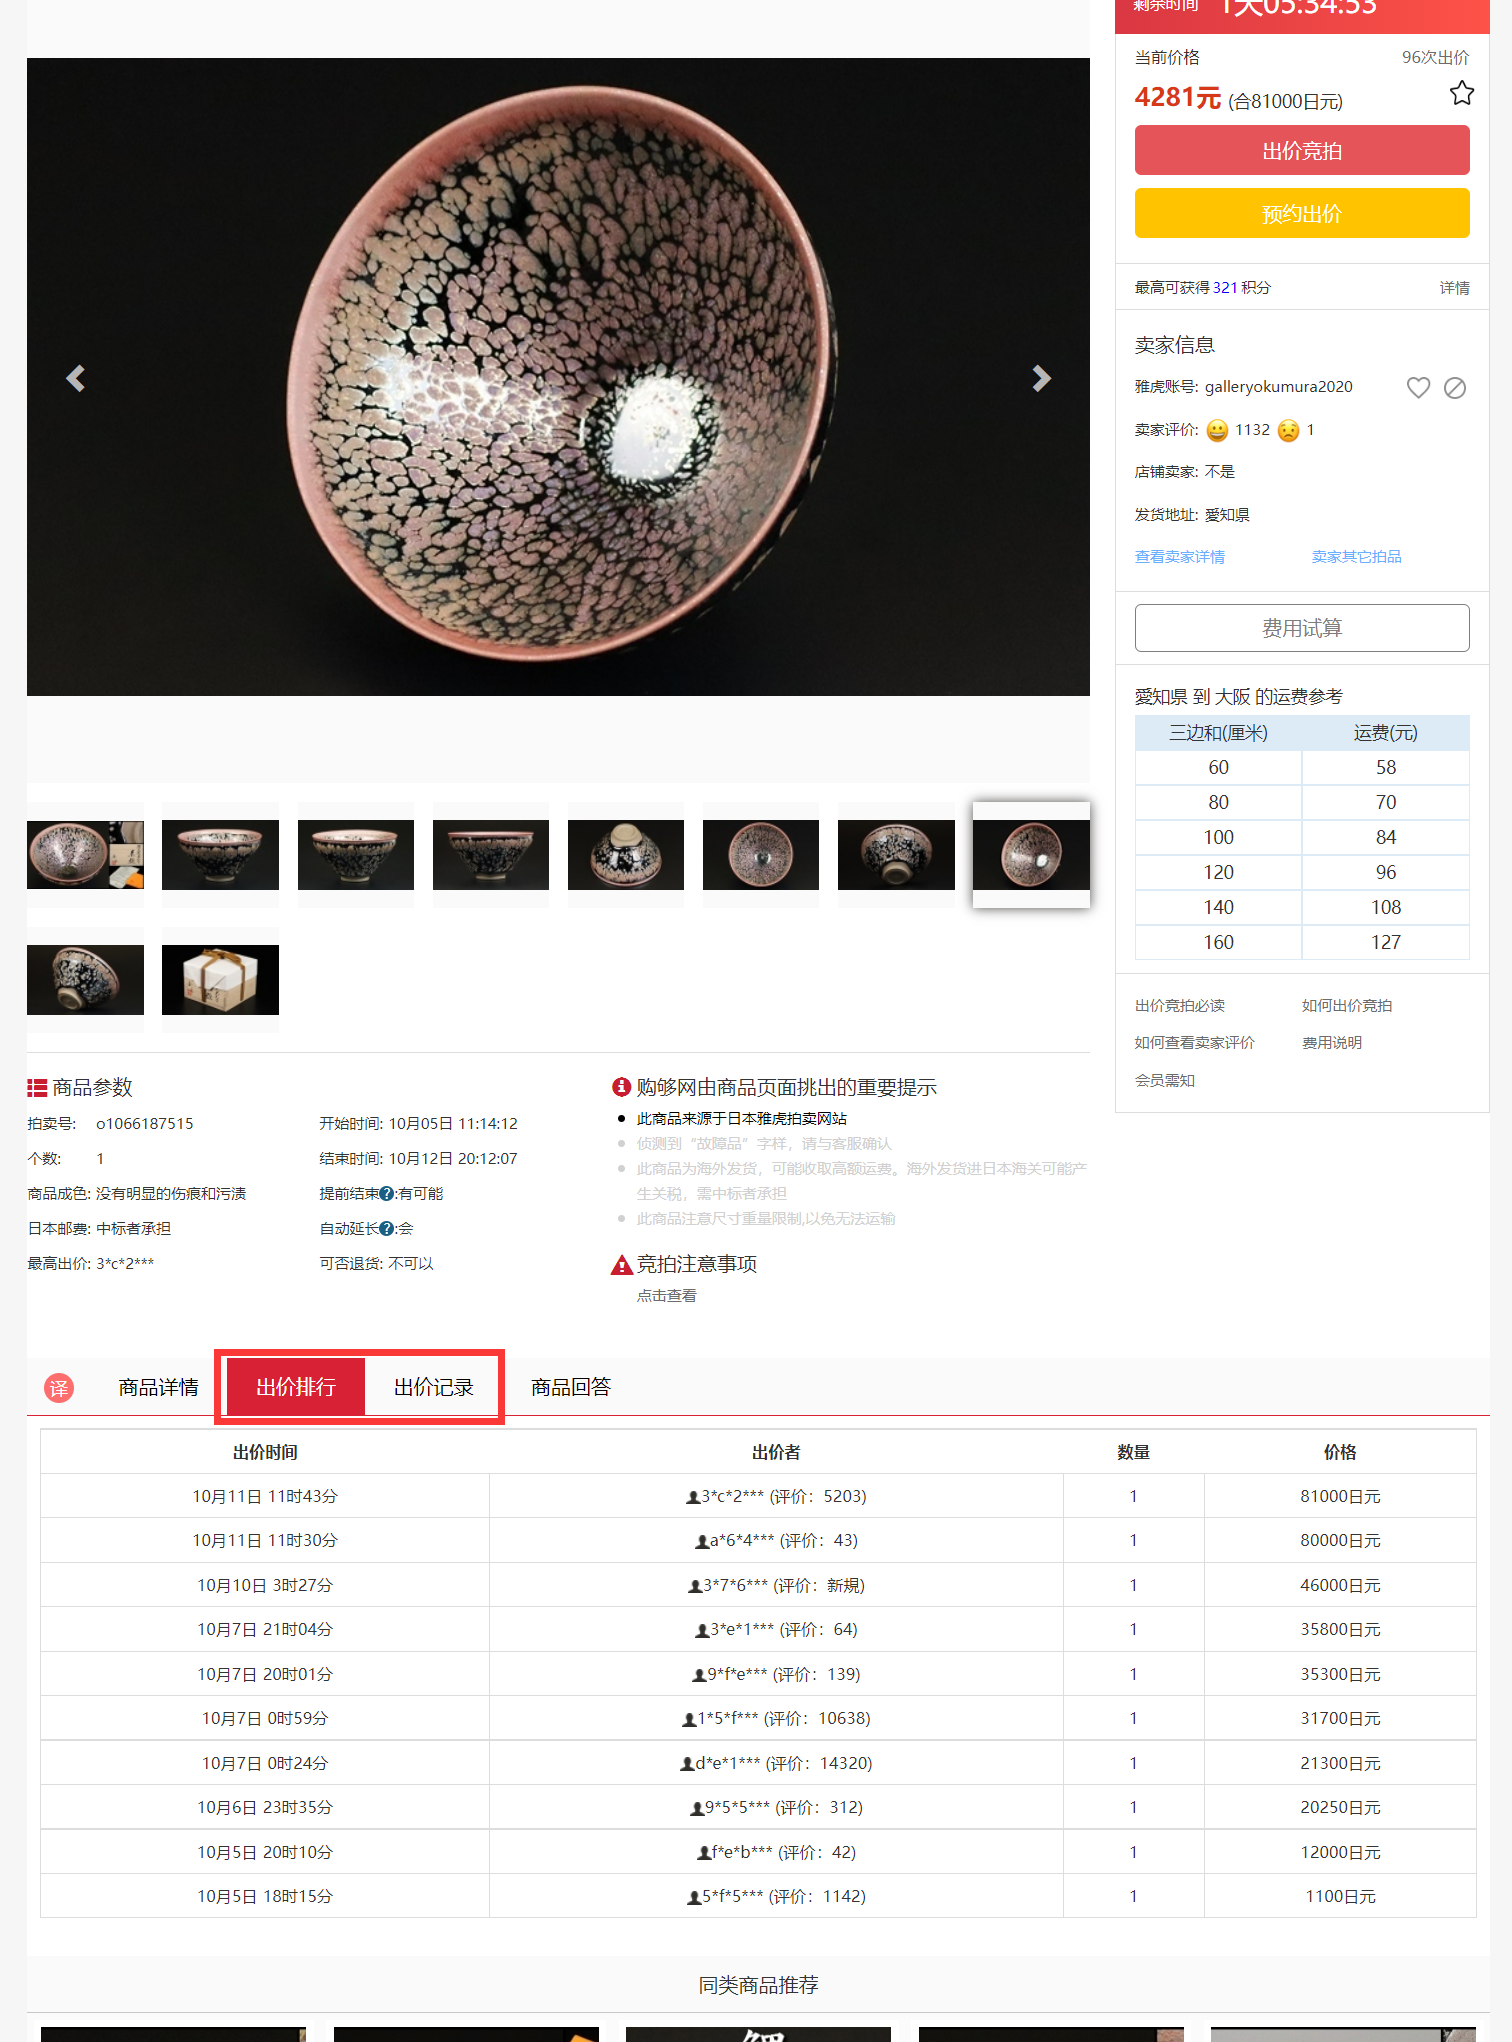Open 查看卖家详情 link
1512x2042 pixels.
[1179, 557]
